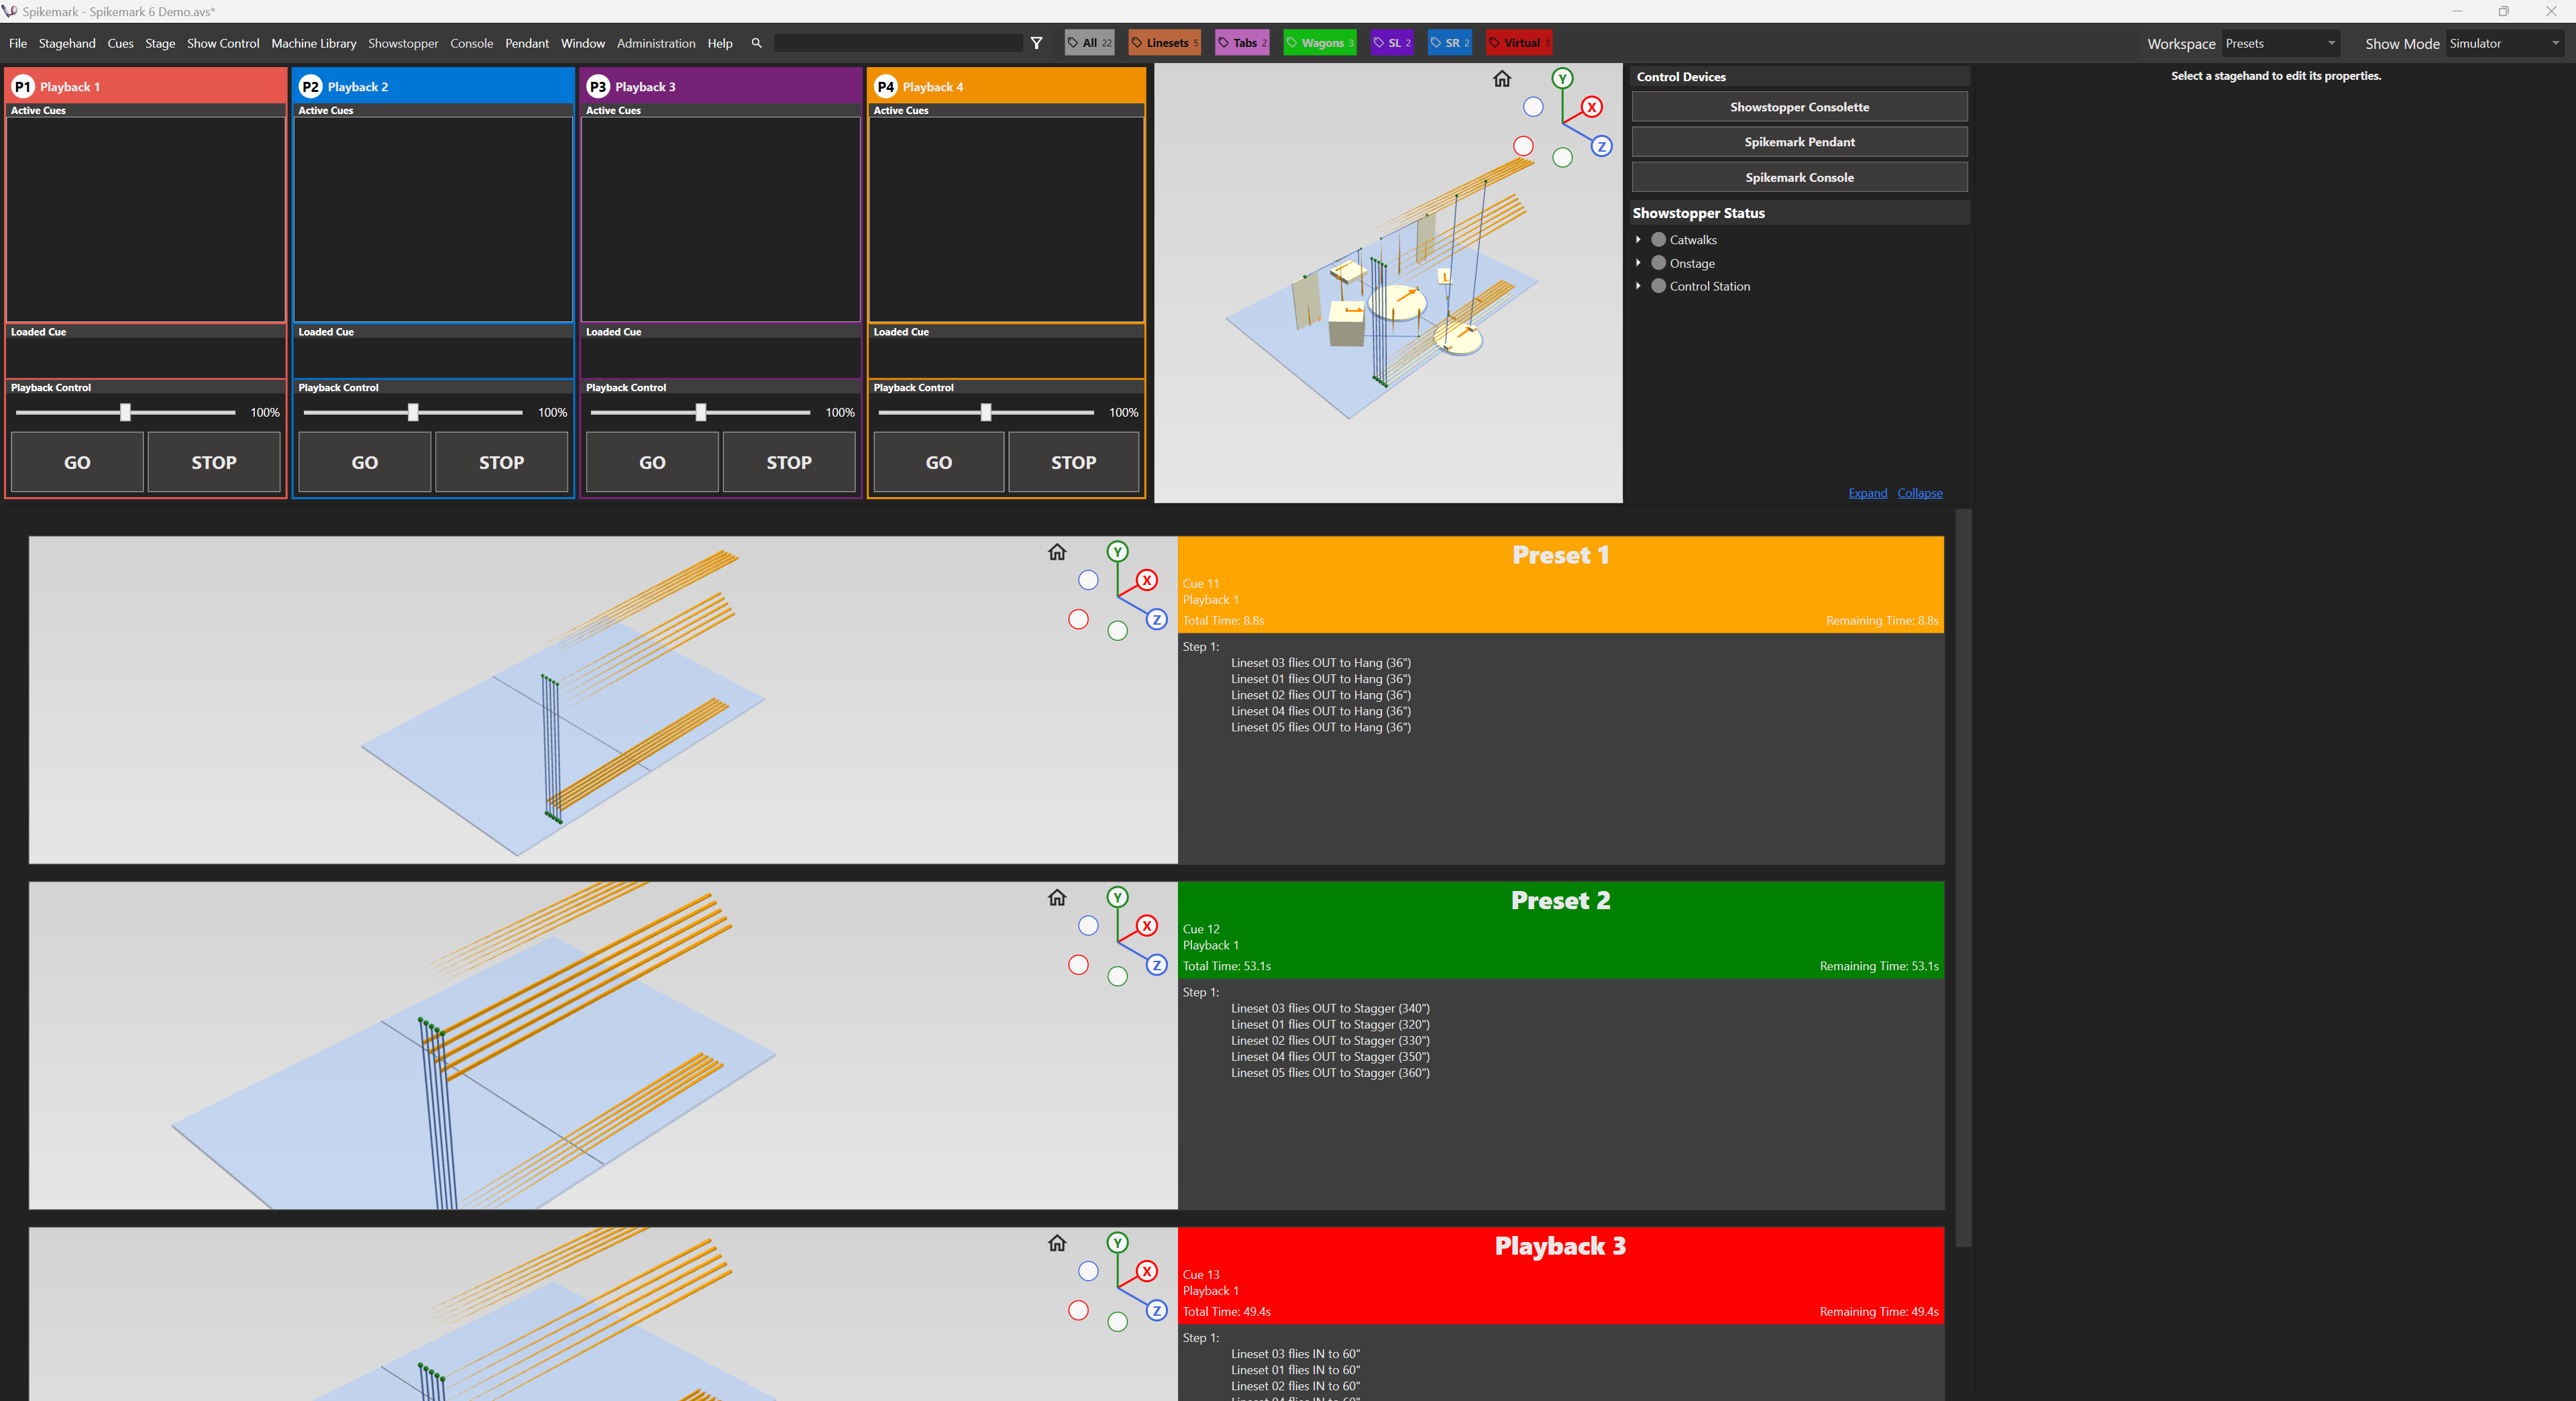Click red empty axis circle in Preset 1 view
Screen dimensions: 2576x1401
pyautogui.click(x=1078, y=619)
